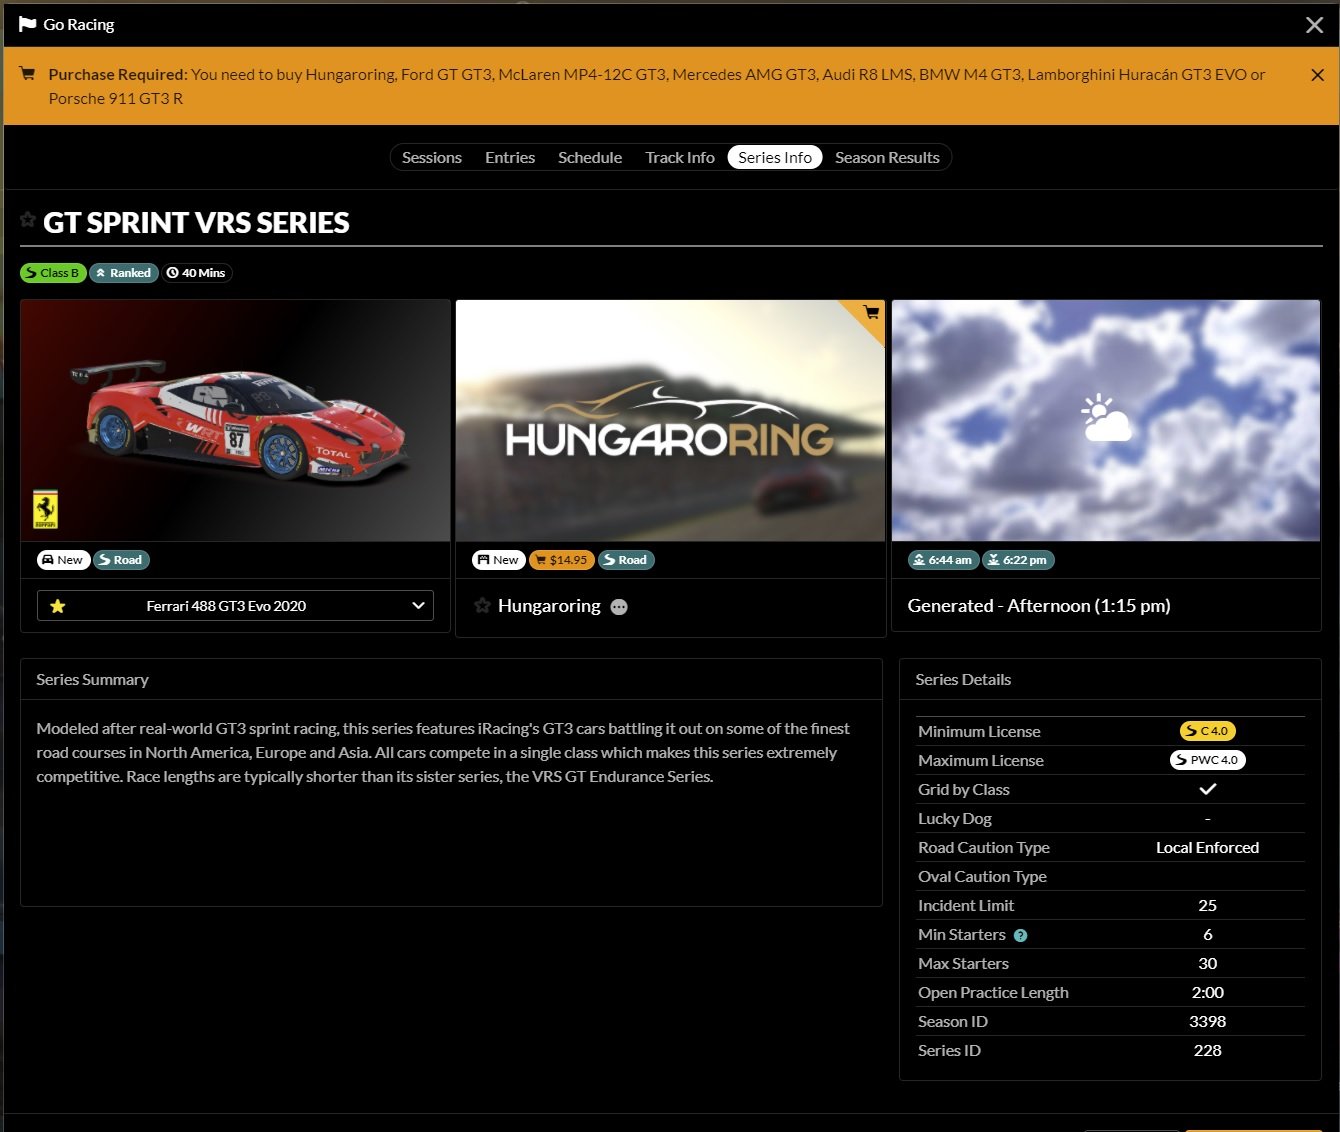Click the Min Starters help question icon
This screenshot has width=1340, height=1132.
(x=1020, y=936)
